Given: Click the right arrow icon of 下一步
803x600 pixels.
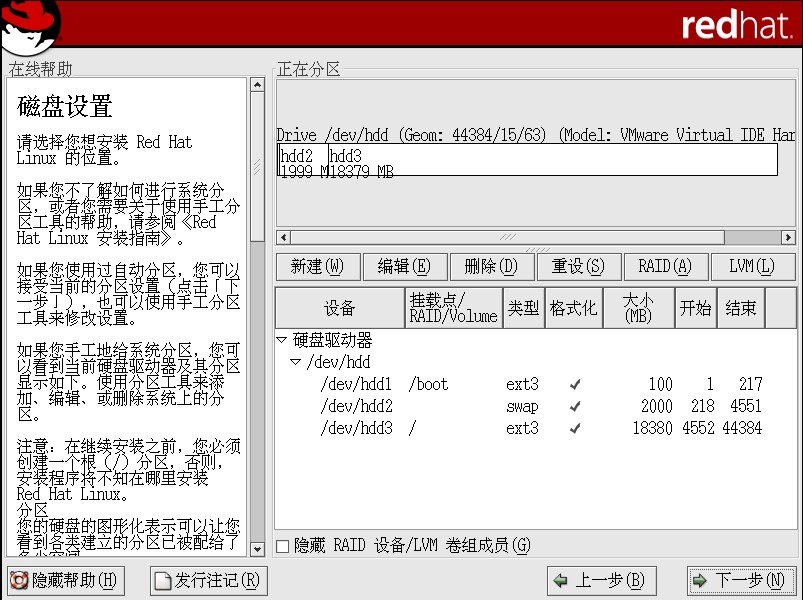Looking at the screenshot, I should (x=699, y=581).
